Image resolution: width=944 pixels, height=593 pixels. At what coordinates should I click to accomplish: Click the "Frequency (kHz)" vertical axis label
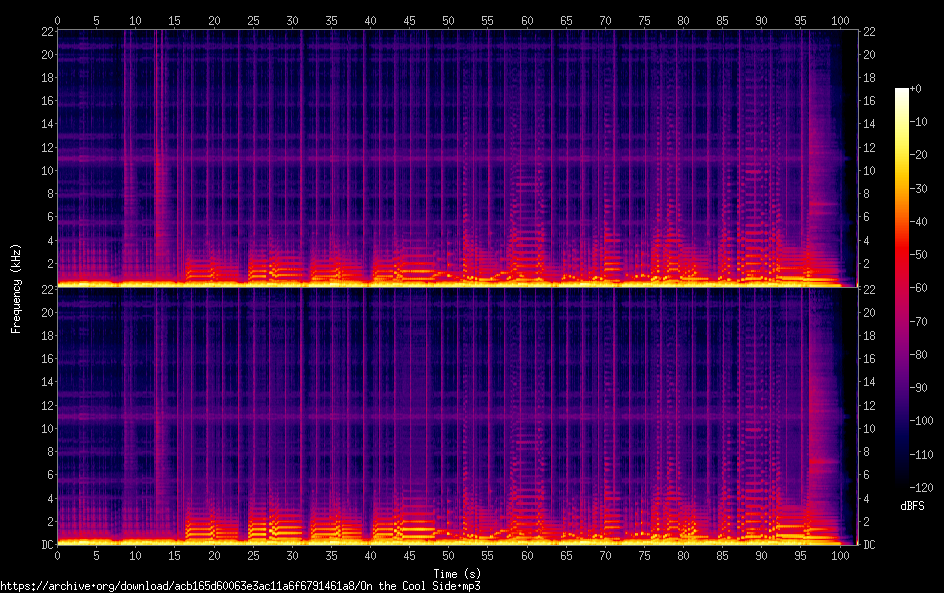click(x=16, y=288)
